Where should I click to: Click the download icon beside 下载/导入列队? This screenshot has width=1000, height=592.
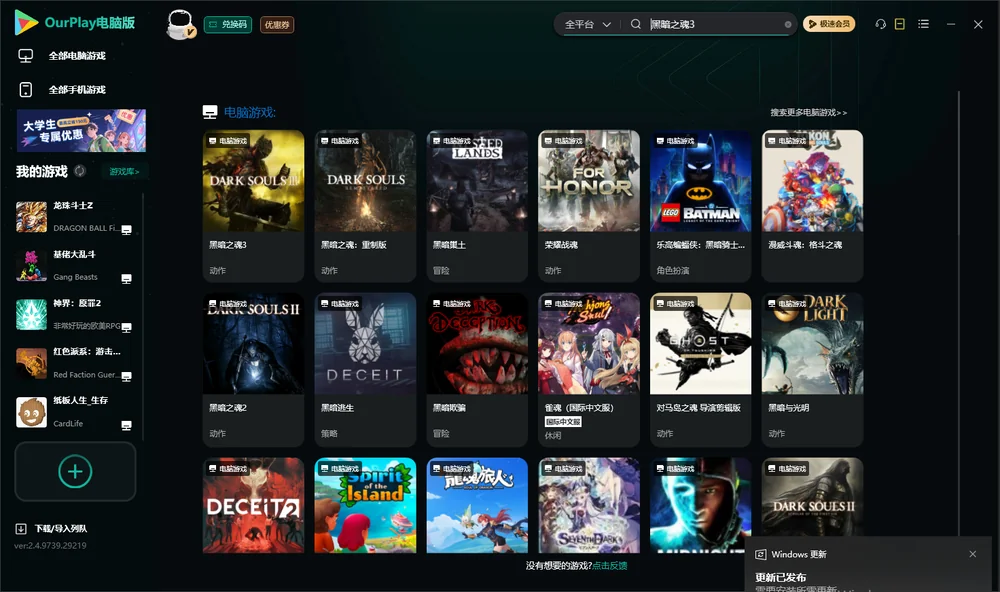(x=20, y=528)
